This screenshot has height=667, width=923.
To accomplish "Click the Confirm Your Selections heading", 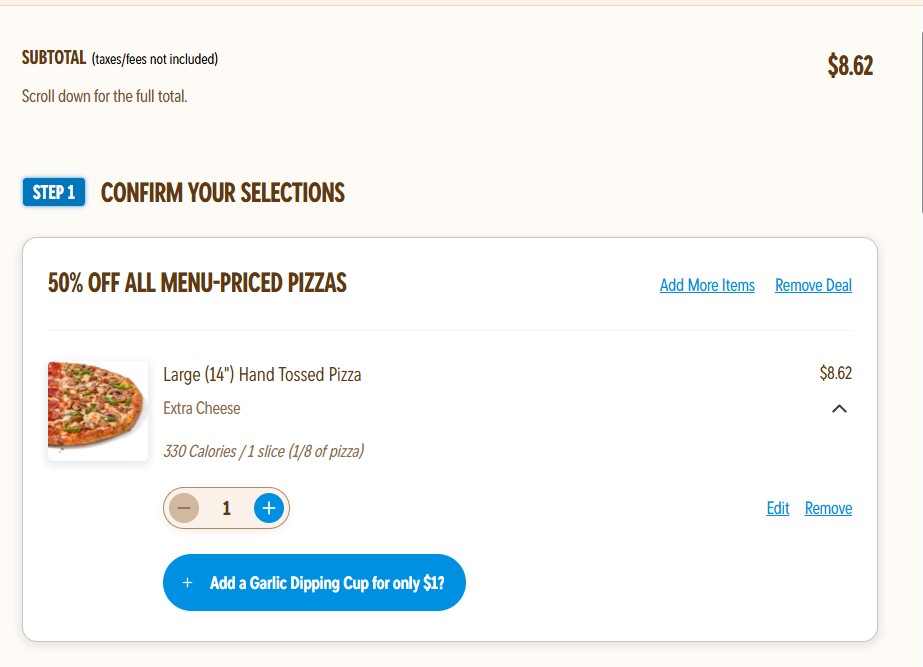I will pos(223,193).
